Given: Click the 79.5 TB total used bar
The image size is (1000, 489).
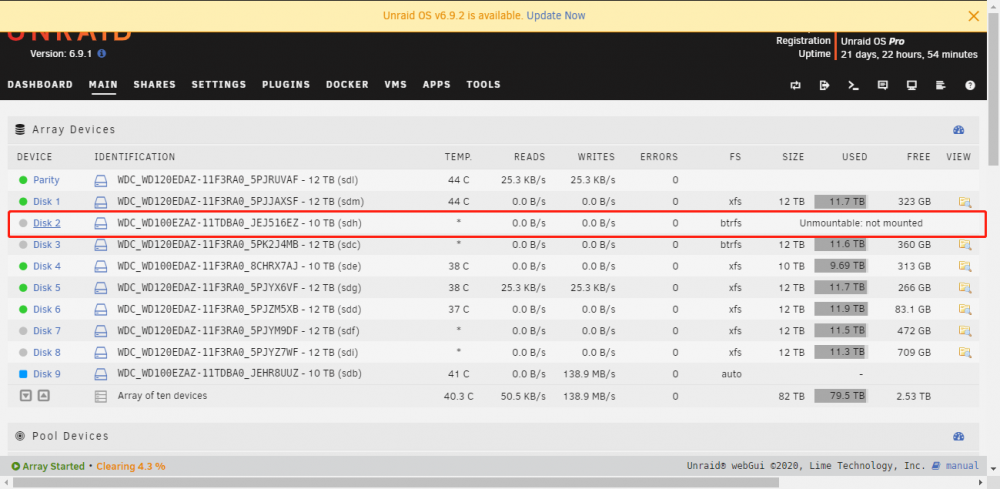Looking at the screenshot, I should point(841,396).
